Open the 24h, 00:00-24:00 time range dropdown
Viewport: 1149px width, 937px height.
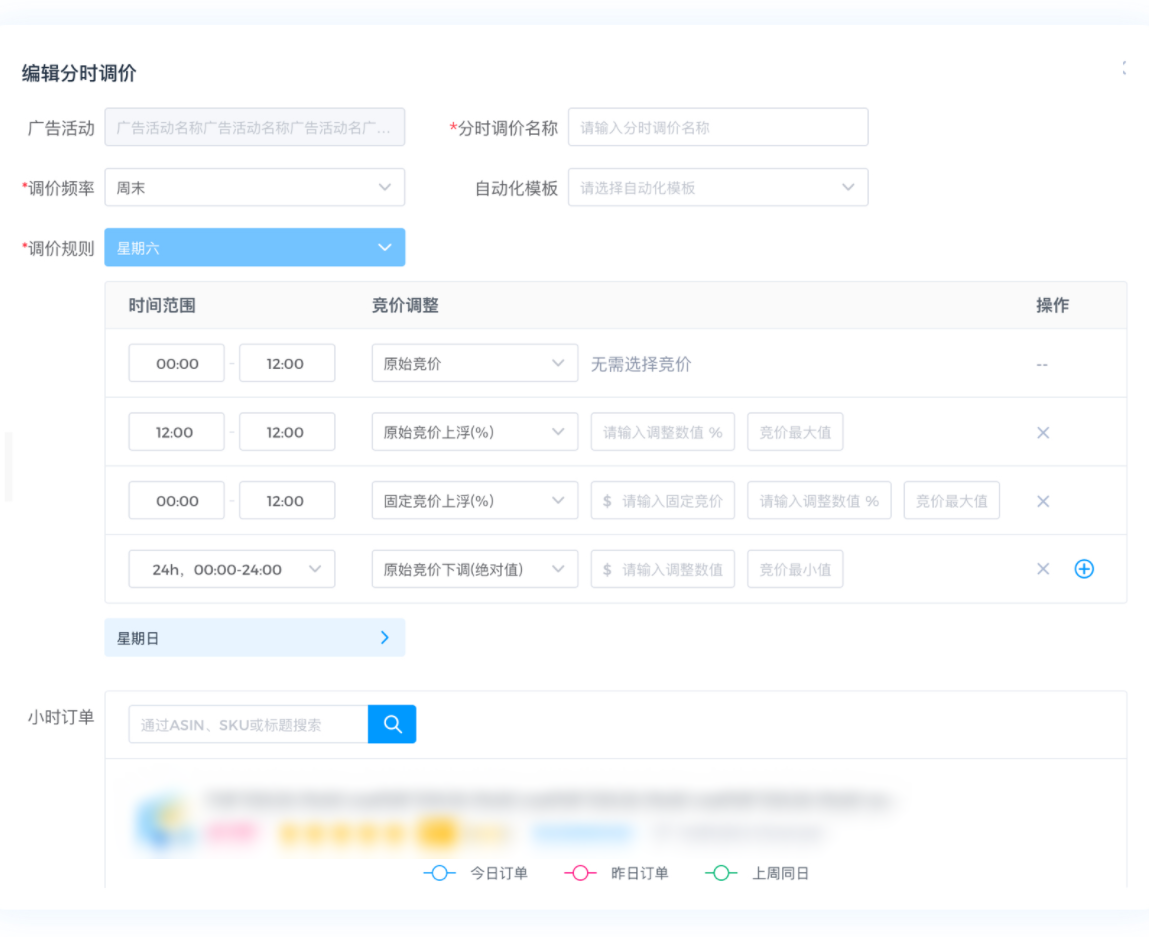click(x=231, y=569)
